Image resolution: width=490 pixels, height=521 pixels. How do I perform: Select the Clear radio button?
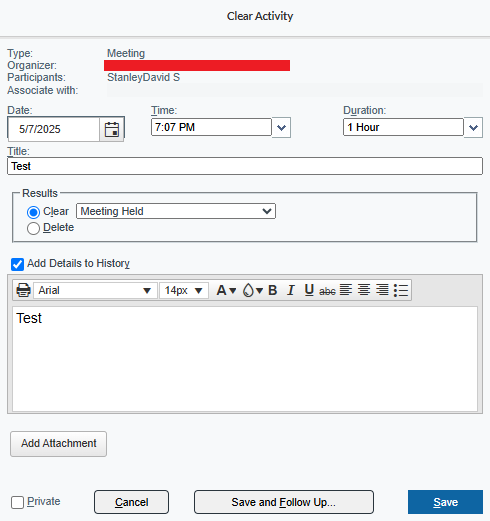pyautogui.click(x=33, y=212)
